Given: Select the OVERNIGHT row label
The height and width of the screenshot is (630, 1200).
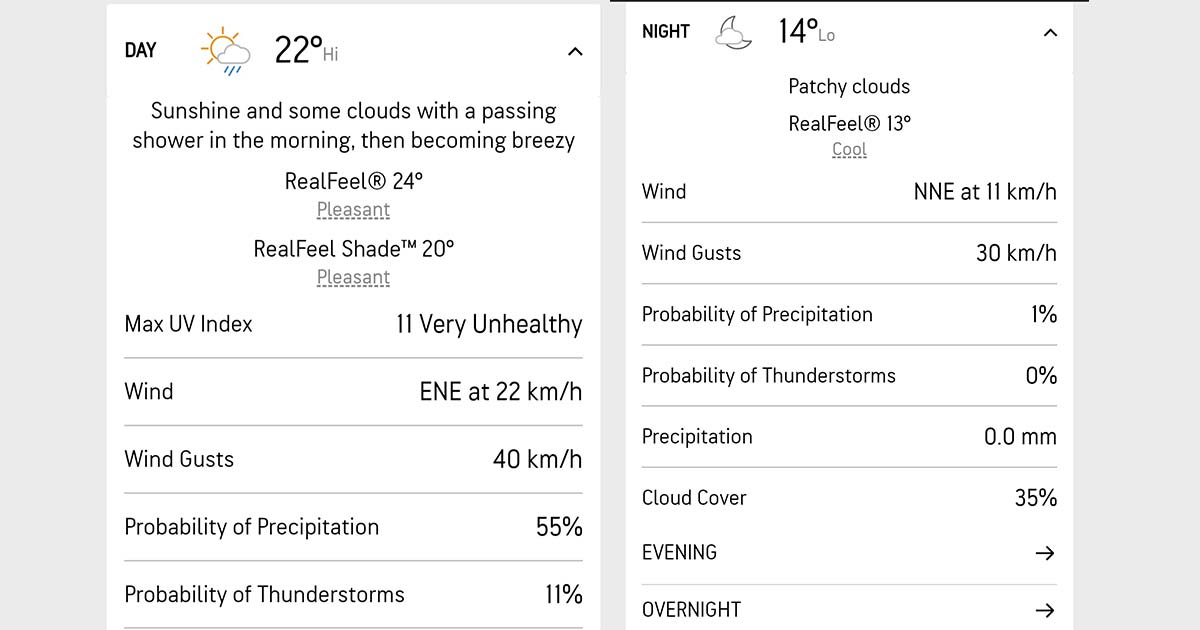Looking at the screenshot, I should pyautogui.click(x=691, y=610).
